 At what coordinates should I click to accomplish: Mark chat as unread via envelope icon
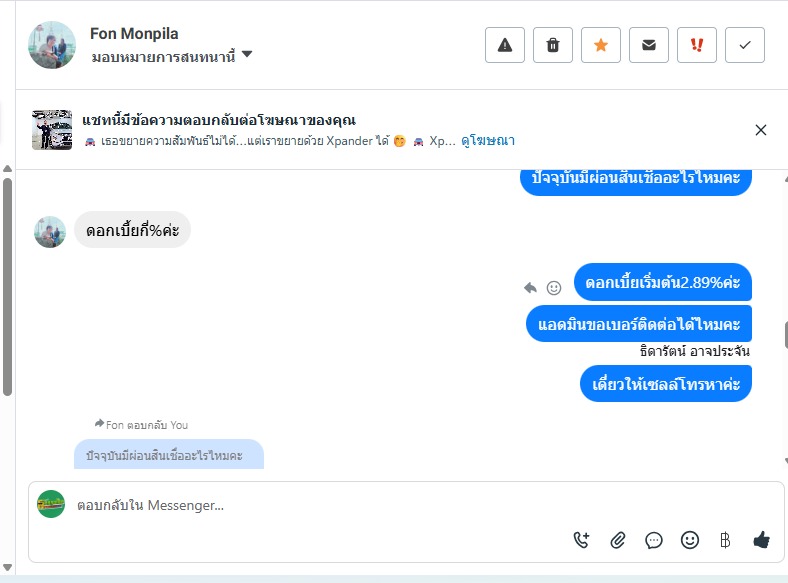(x=649, y=45)
